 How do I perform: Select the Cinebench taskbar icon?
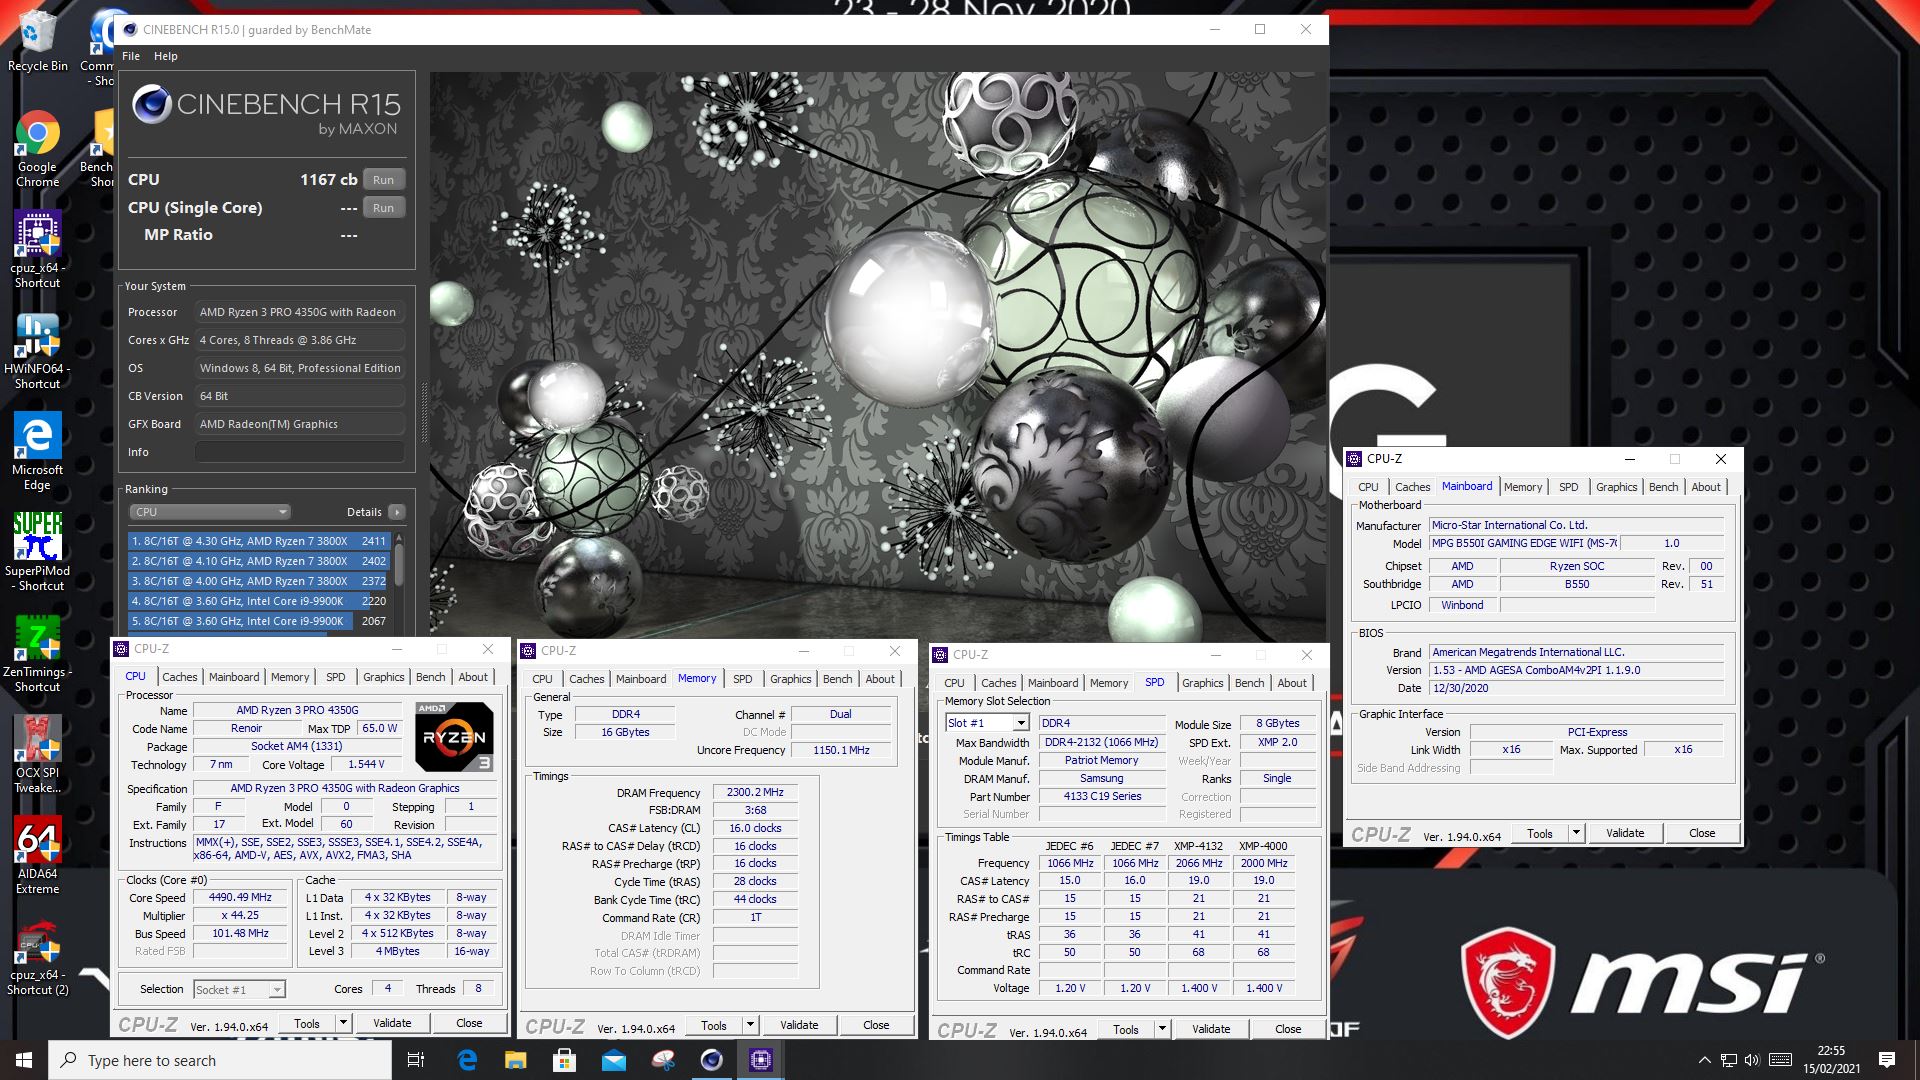711,1060
